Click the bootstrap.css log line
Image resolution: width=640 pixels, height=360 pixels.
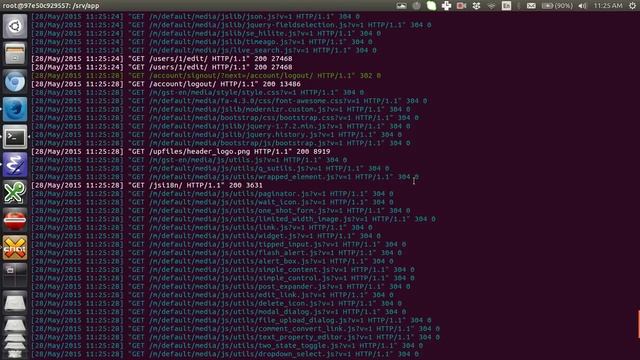click(x=225, y=118)
